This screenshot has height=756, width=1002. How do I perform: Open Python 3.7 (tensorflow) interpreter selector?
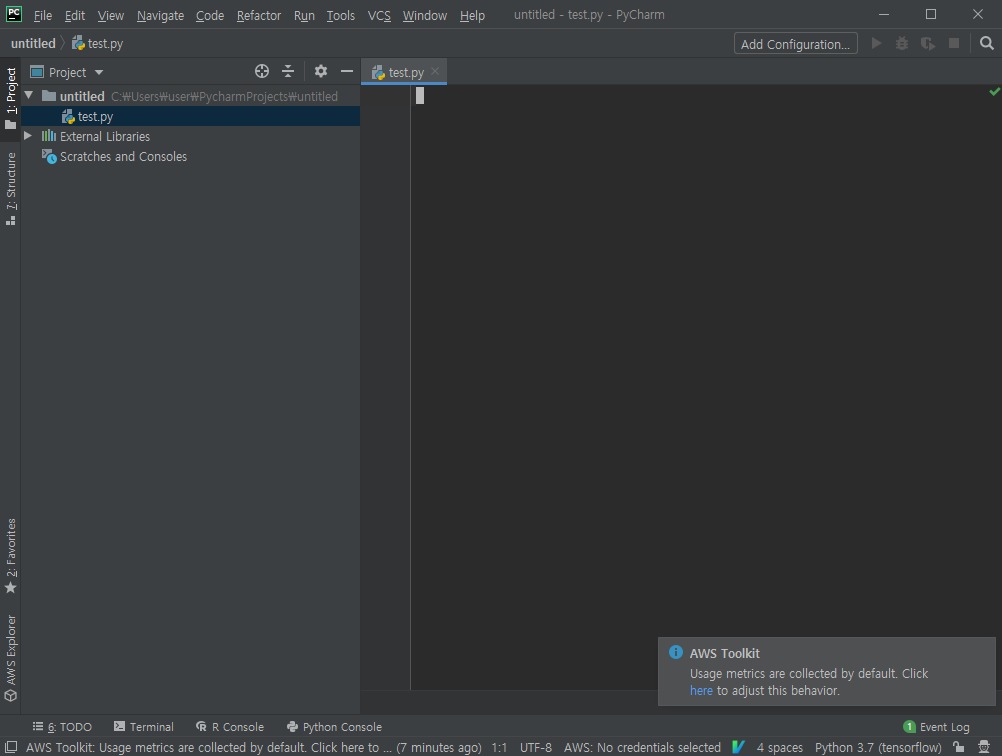878,748
